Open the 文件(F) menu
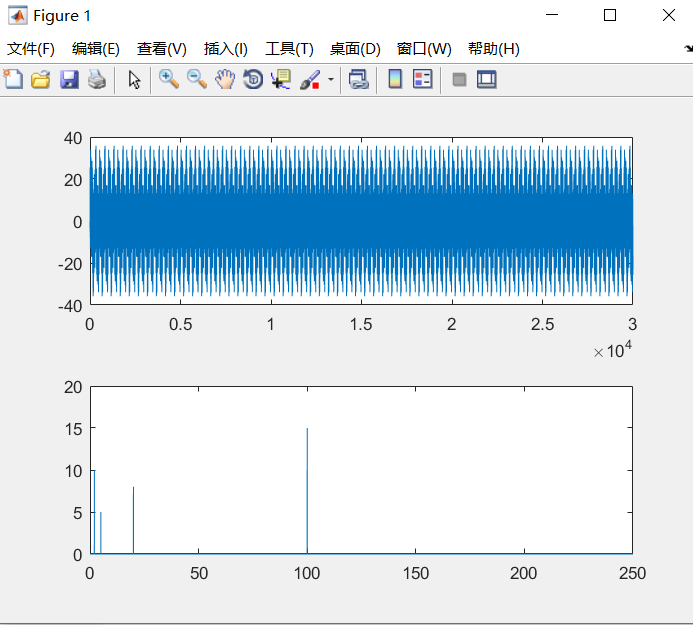693x625 pixels. (x=30, y=49)
